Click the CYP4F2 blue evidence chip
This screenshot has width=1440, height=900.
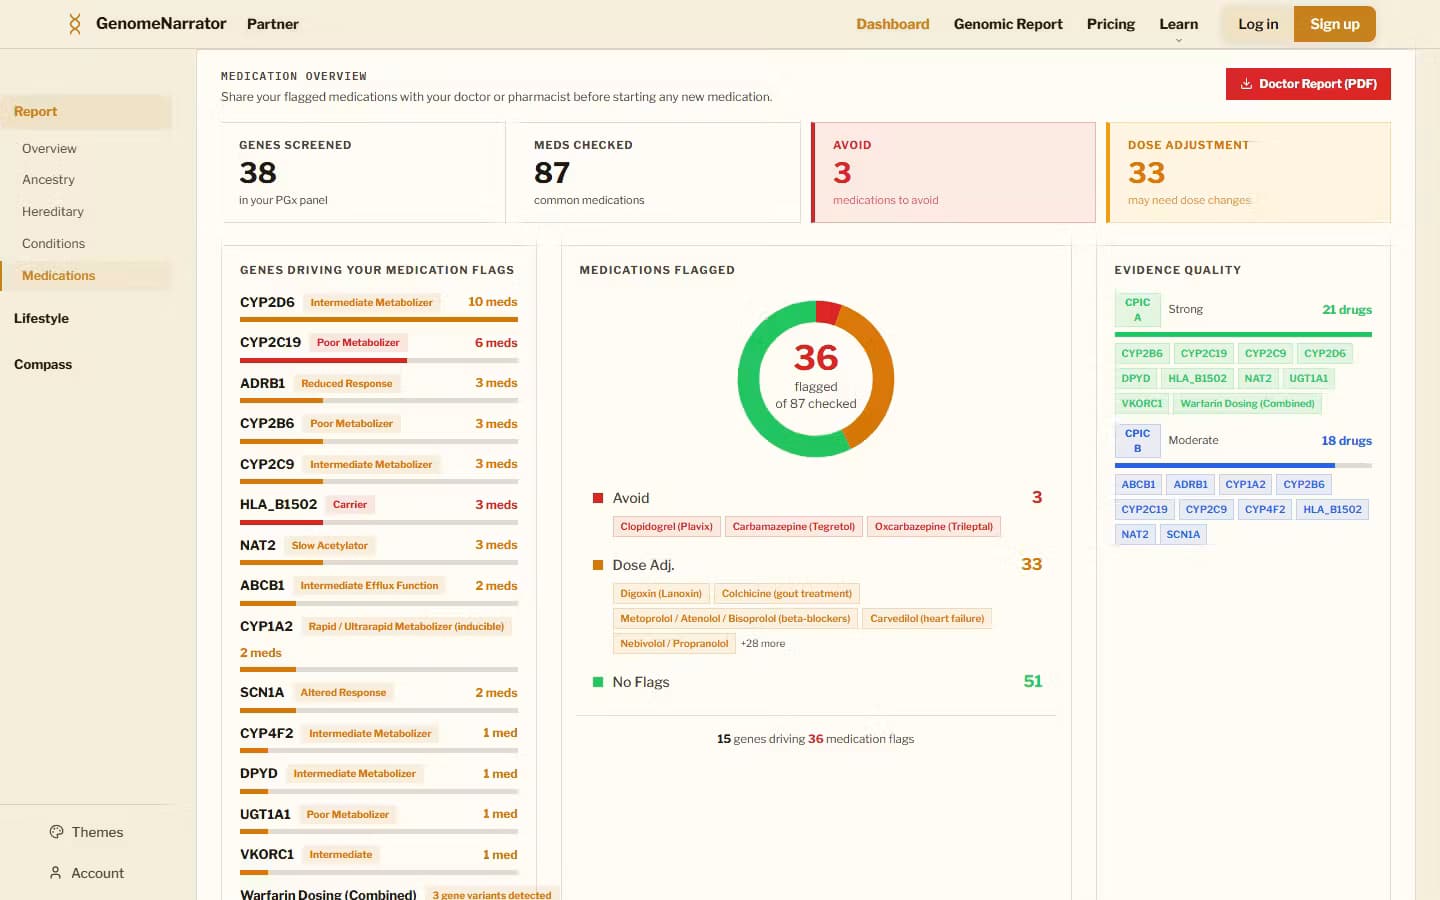point(1265,510)
